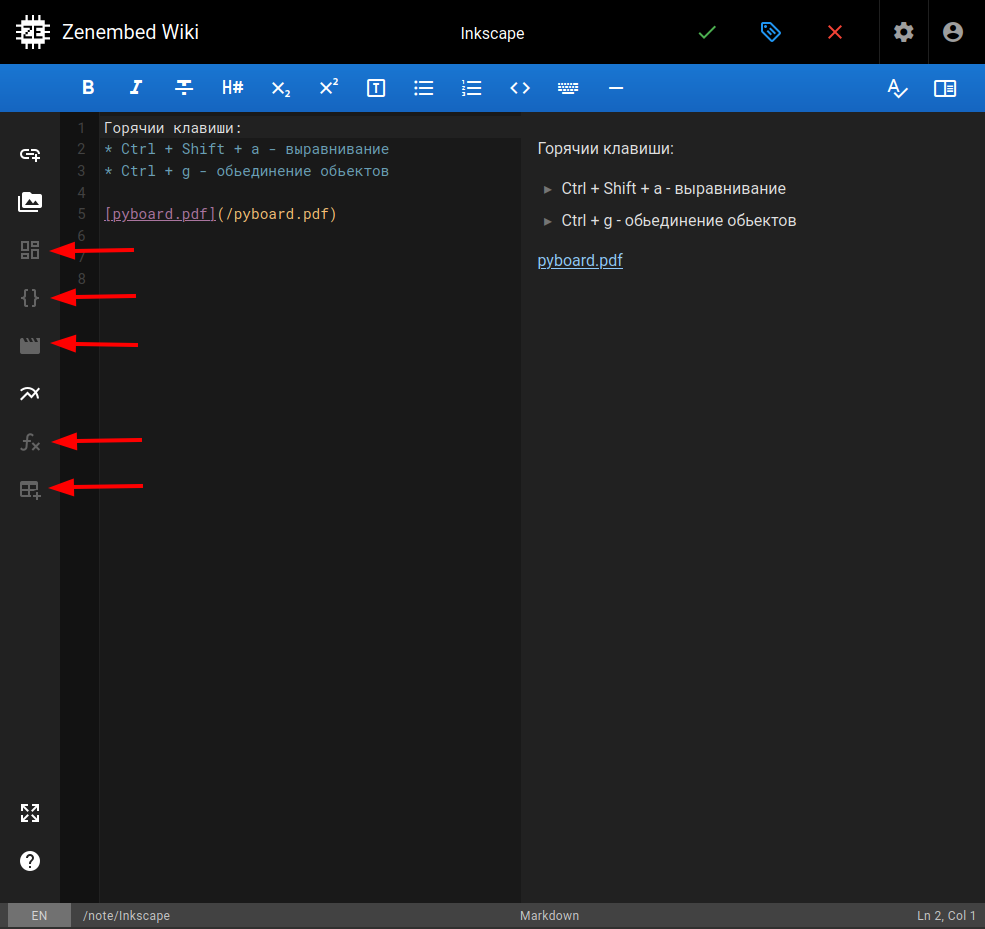
Task: Click the Zenembed Wiki logo icon
Action: tap(33, 32)
